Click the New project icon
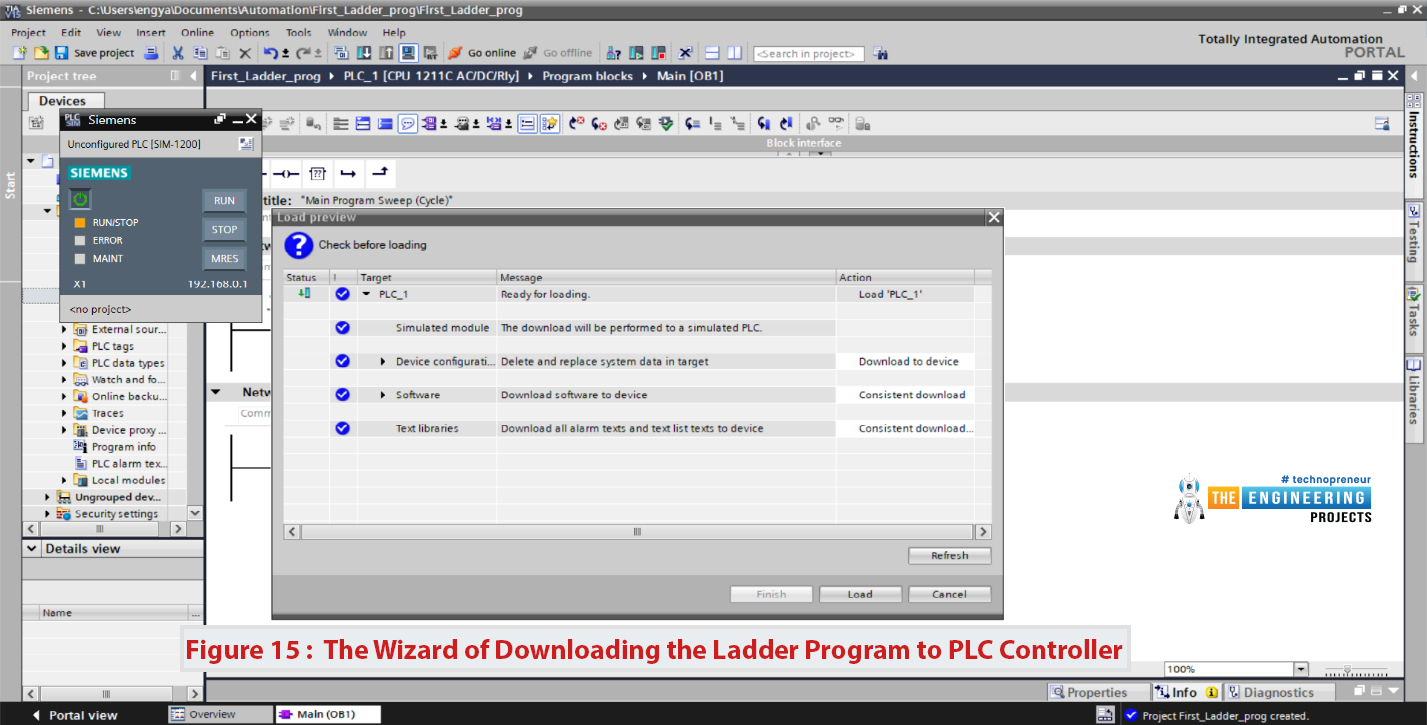This screenshot has height=725, width=1427. 18,53
